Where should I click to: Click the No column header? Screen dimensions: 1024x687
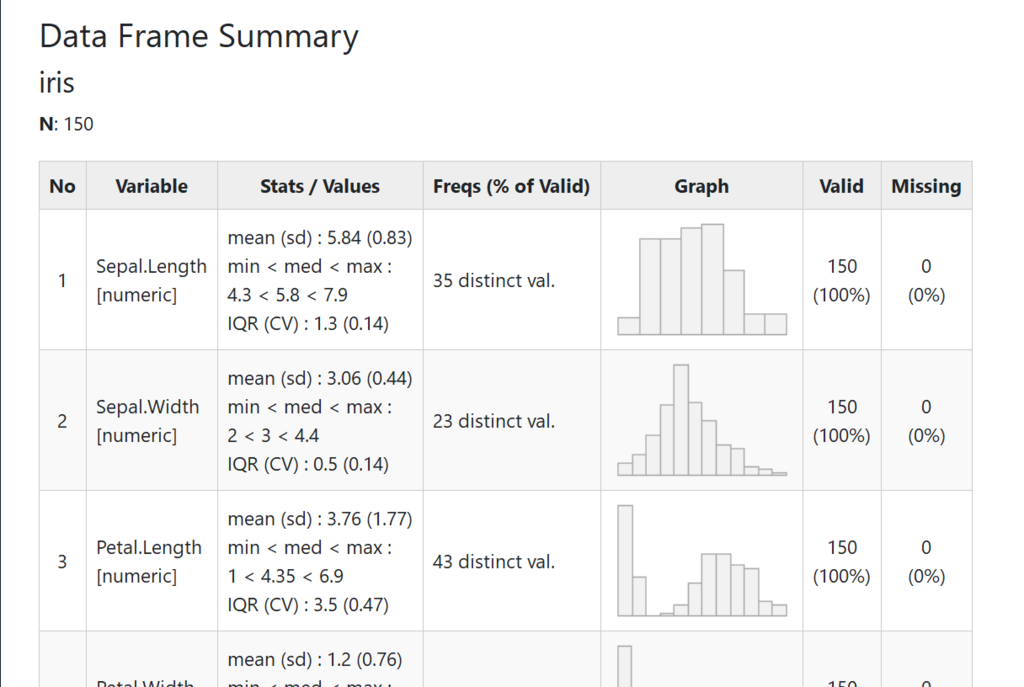pyautogui.click(x=63, y=186)
